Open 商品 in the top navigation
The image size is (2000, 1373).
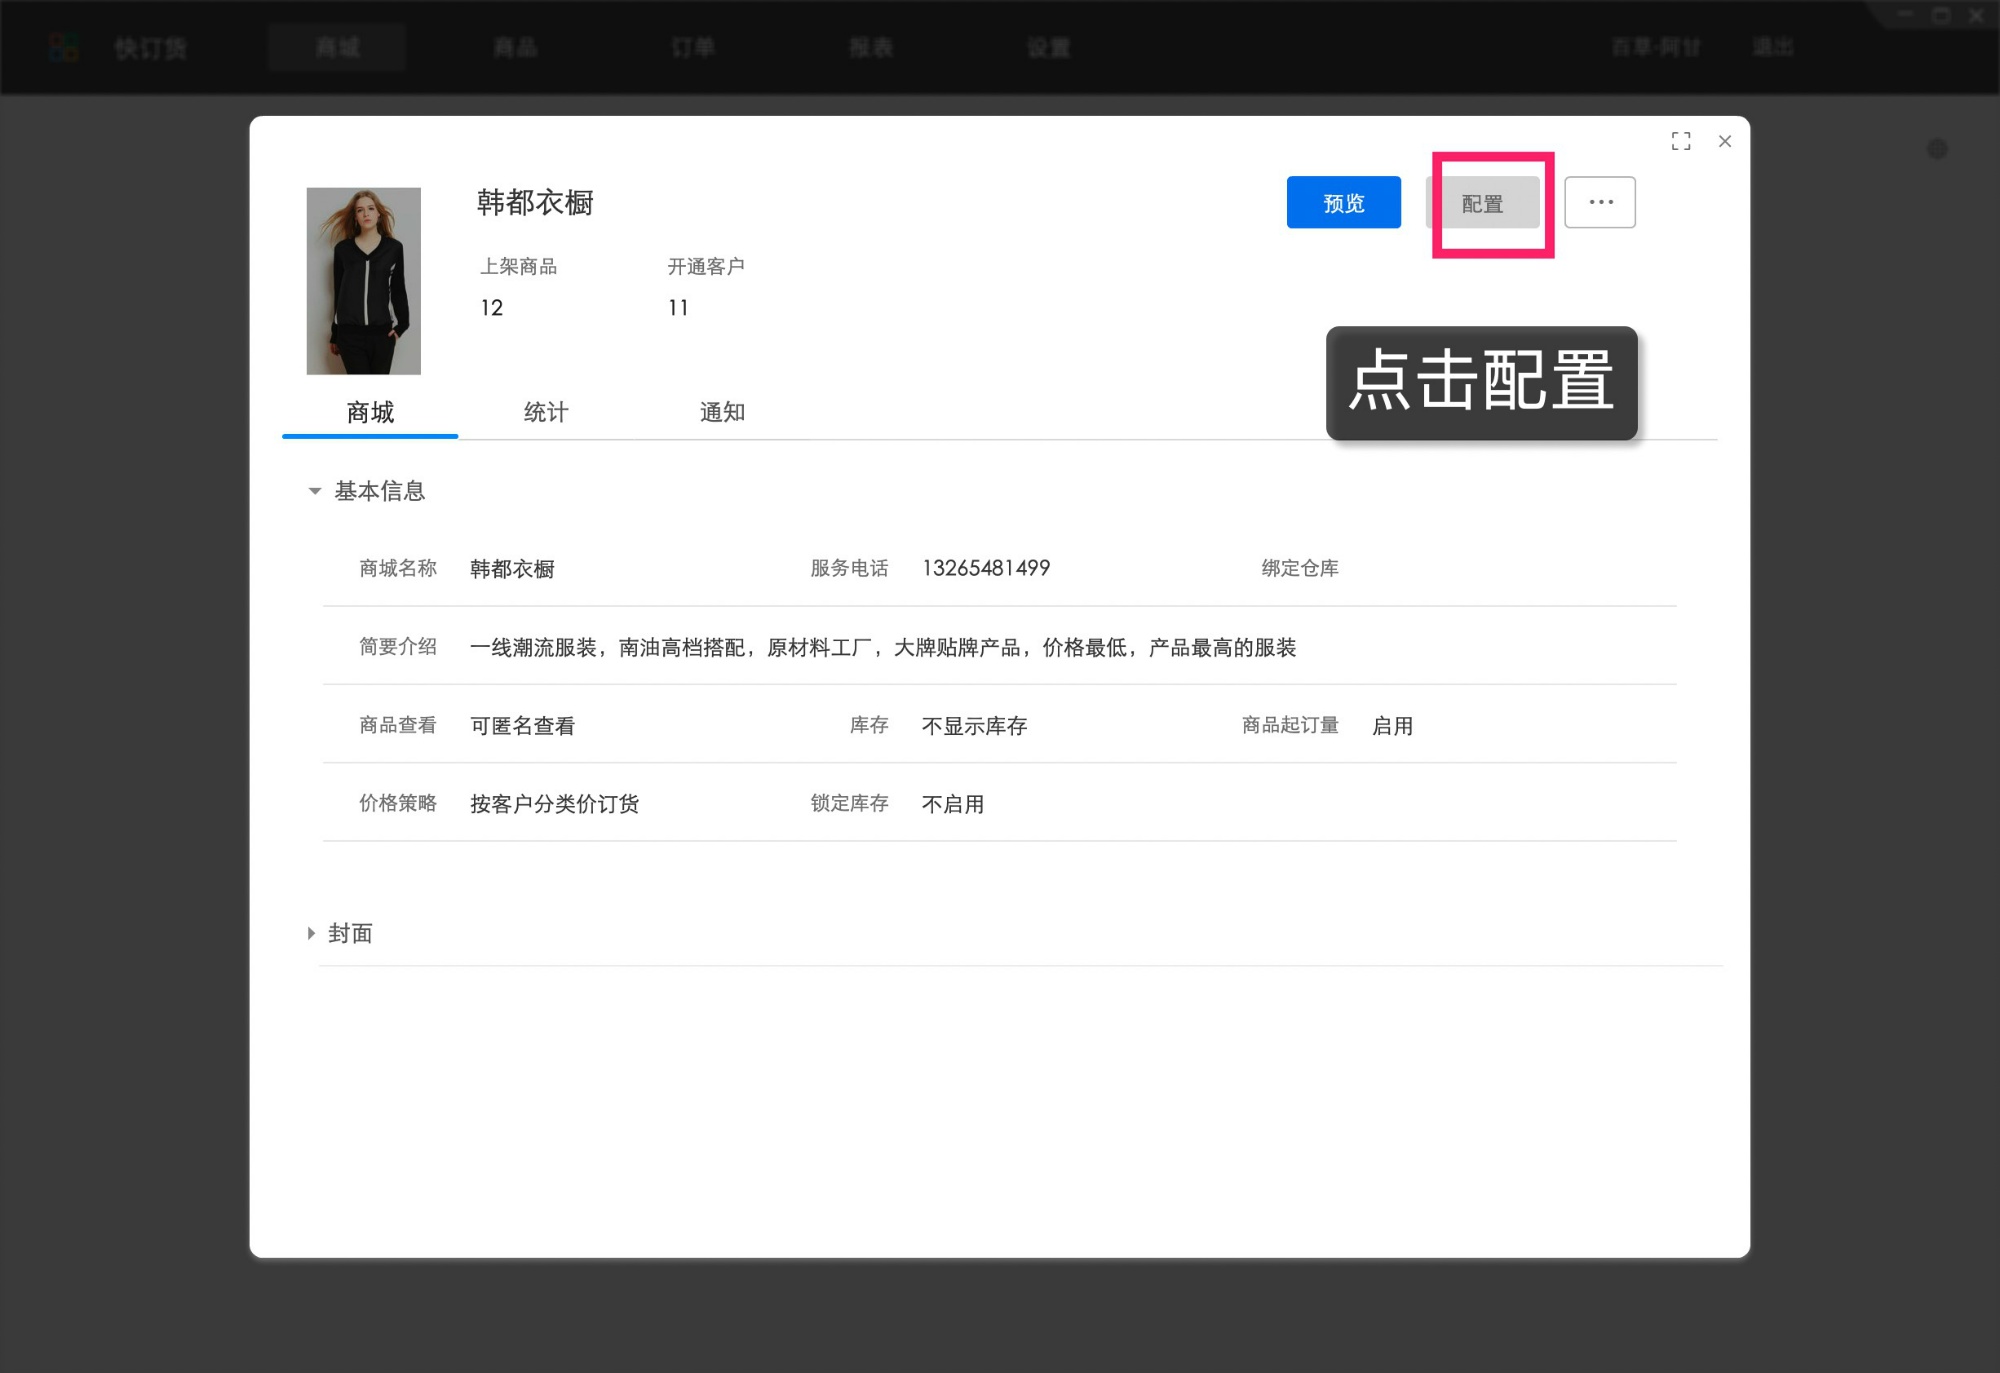(x=514, y=46)
